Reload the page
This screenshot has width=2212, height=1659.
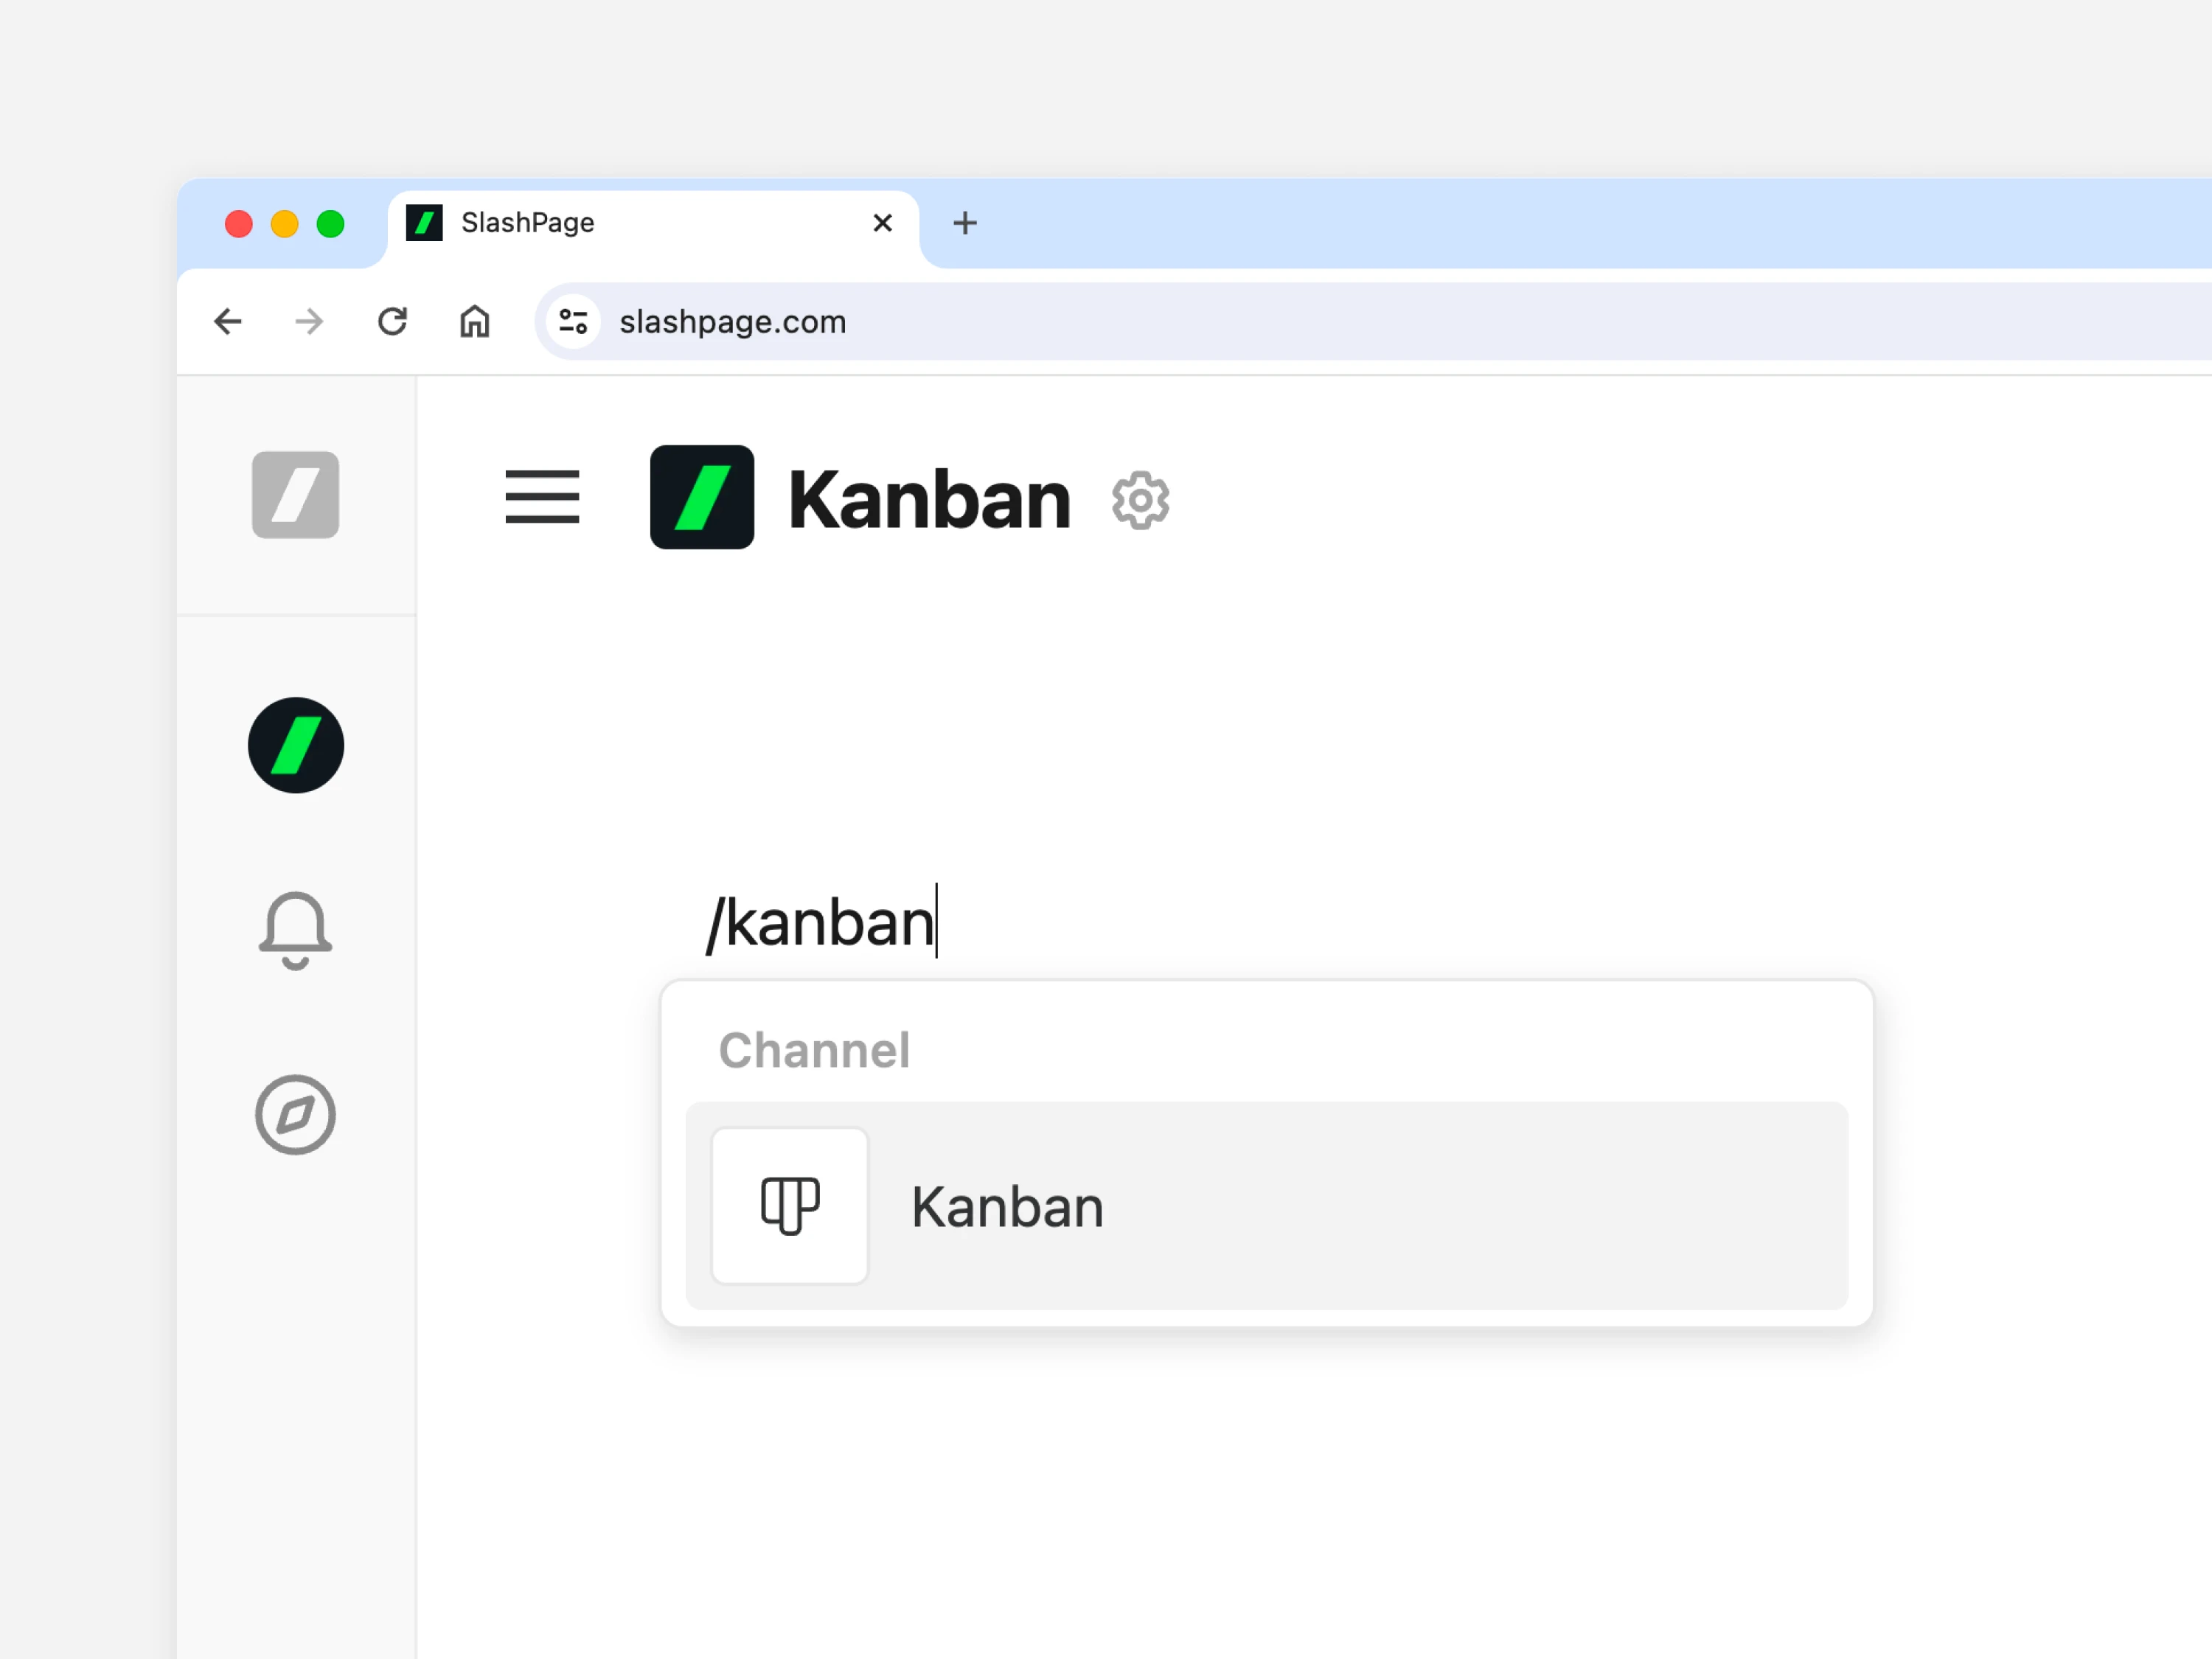pos(392,321)
